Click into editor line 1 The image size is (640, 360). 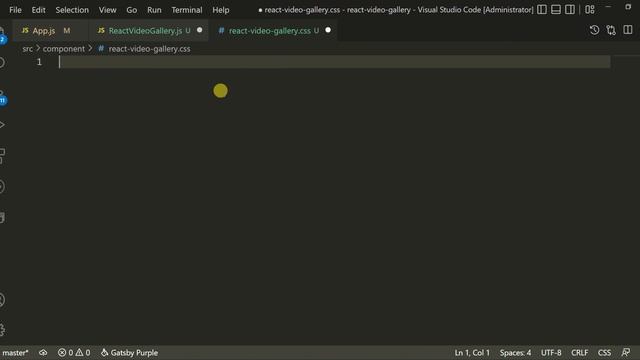coord(335,62)
